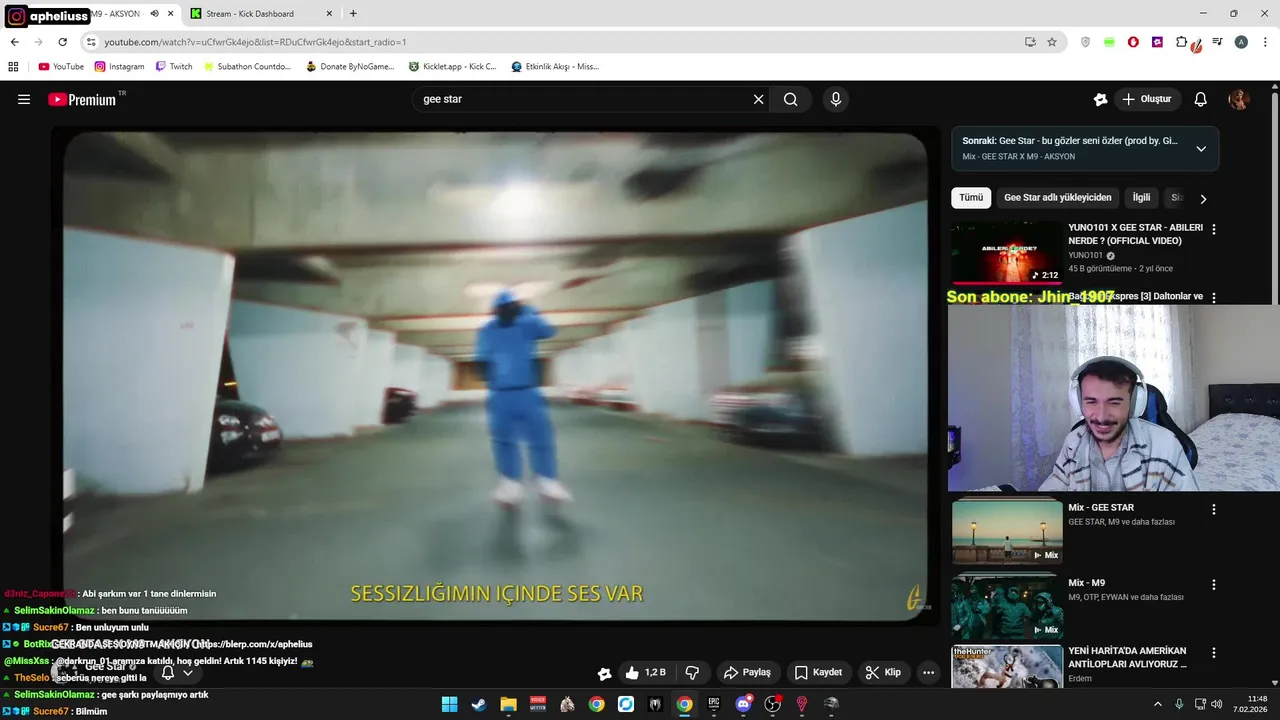Expand the Sonraki playlist panel chevron

1201,149
